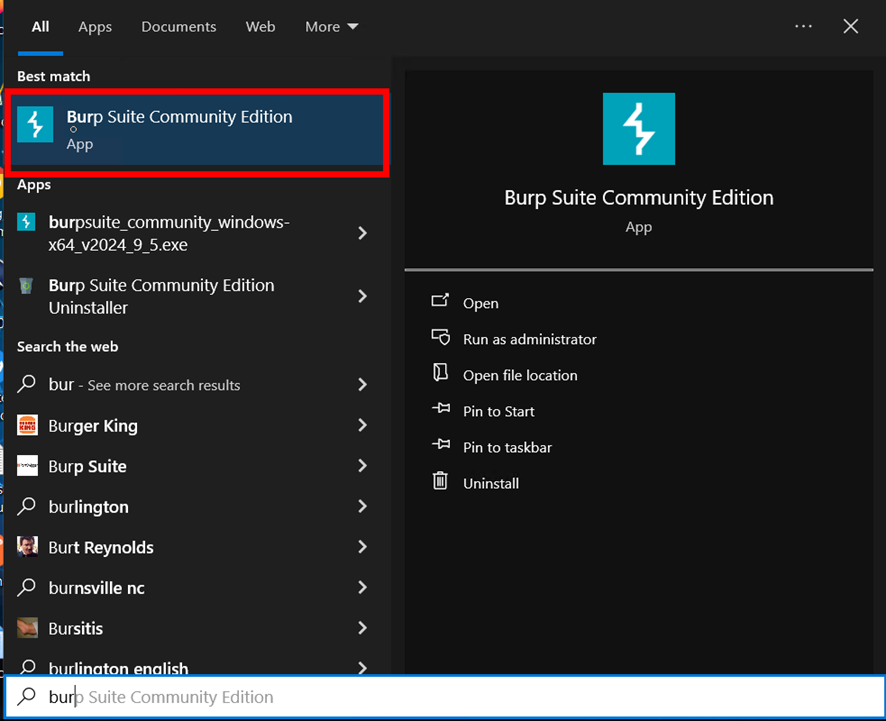The height and width of the screenshot is (721, 886).
Task: Click into the search text field
Action: click(x=445, y=697)
